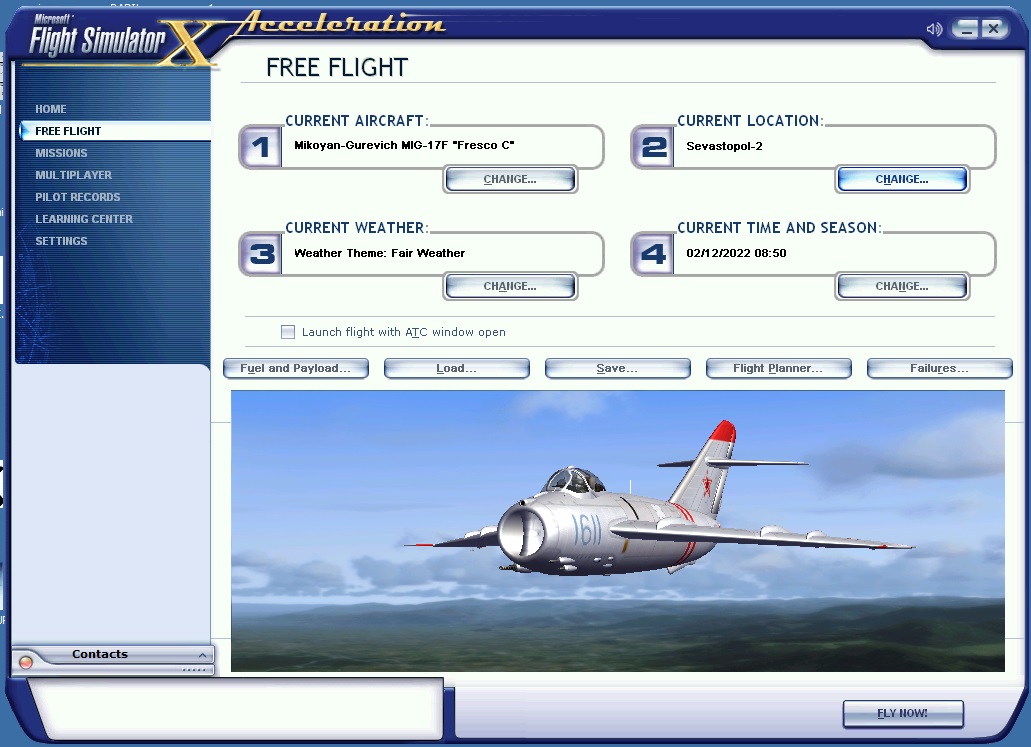
Task: Click the Load... button
Action: [456, 368]
